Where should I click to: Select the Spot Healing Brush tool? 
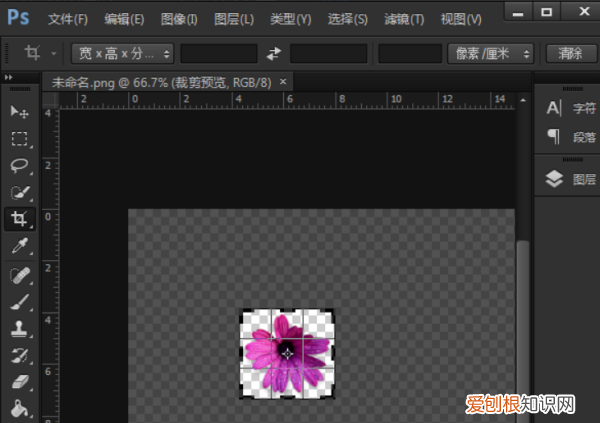click(20, 275)
